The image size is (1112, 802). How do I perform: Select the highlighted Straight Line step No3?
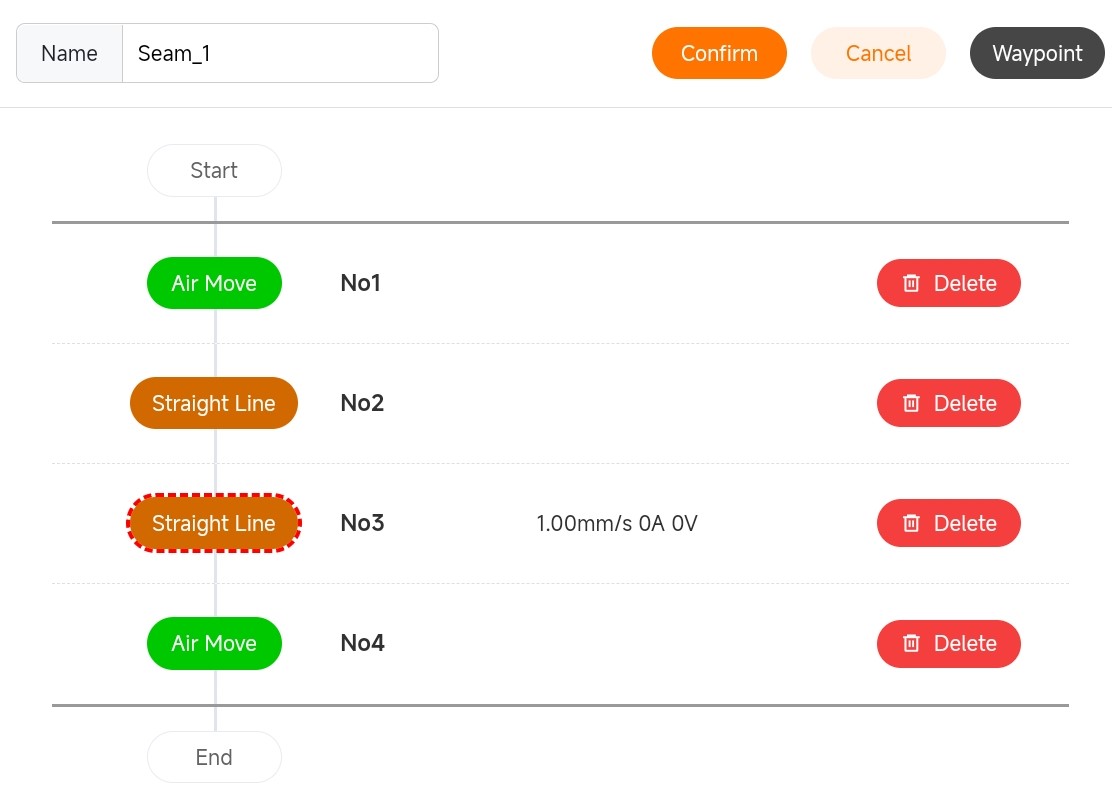pyautogui.click(x=214, y=523)
